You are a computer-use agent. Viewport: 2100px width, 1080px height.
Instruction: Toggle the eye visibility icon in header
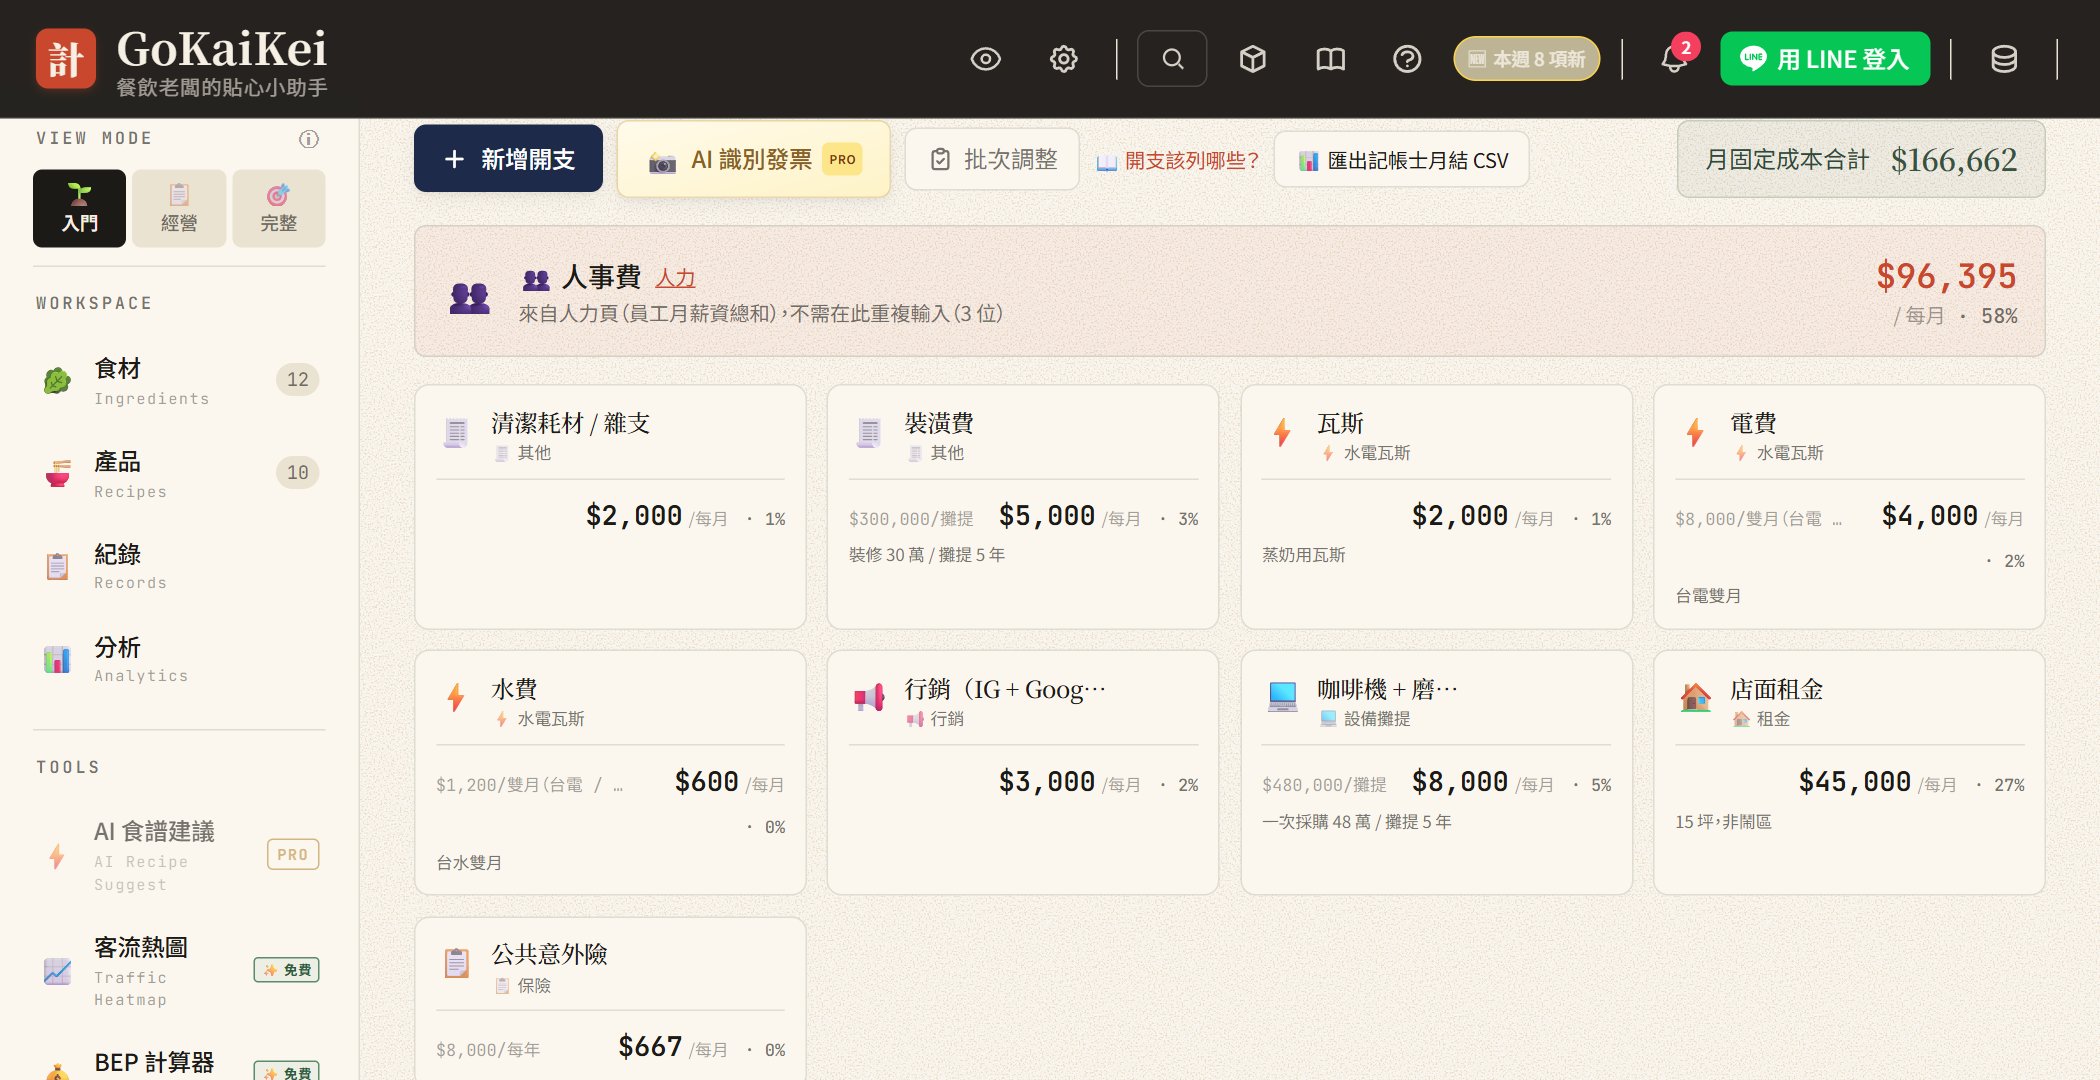(x=986, y=59)
